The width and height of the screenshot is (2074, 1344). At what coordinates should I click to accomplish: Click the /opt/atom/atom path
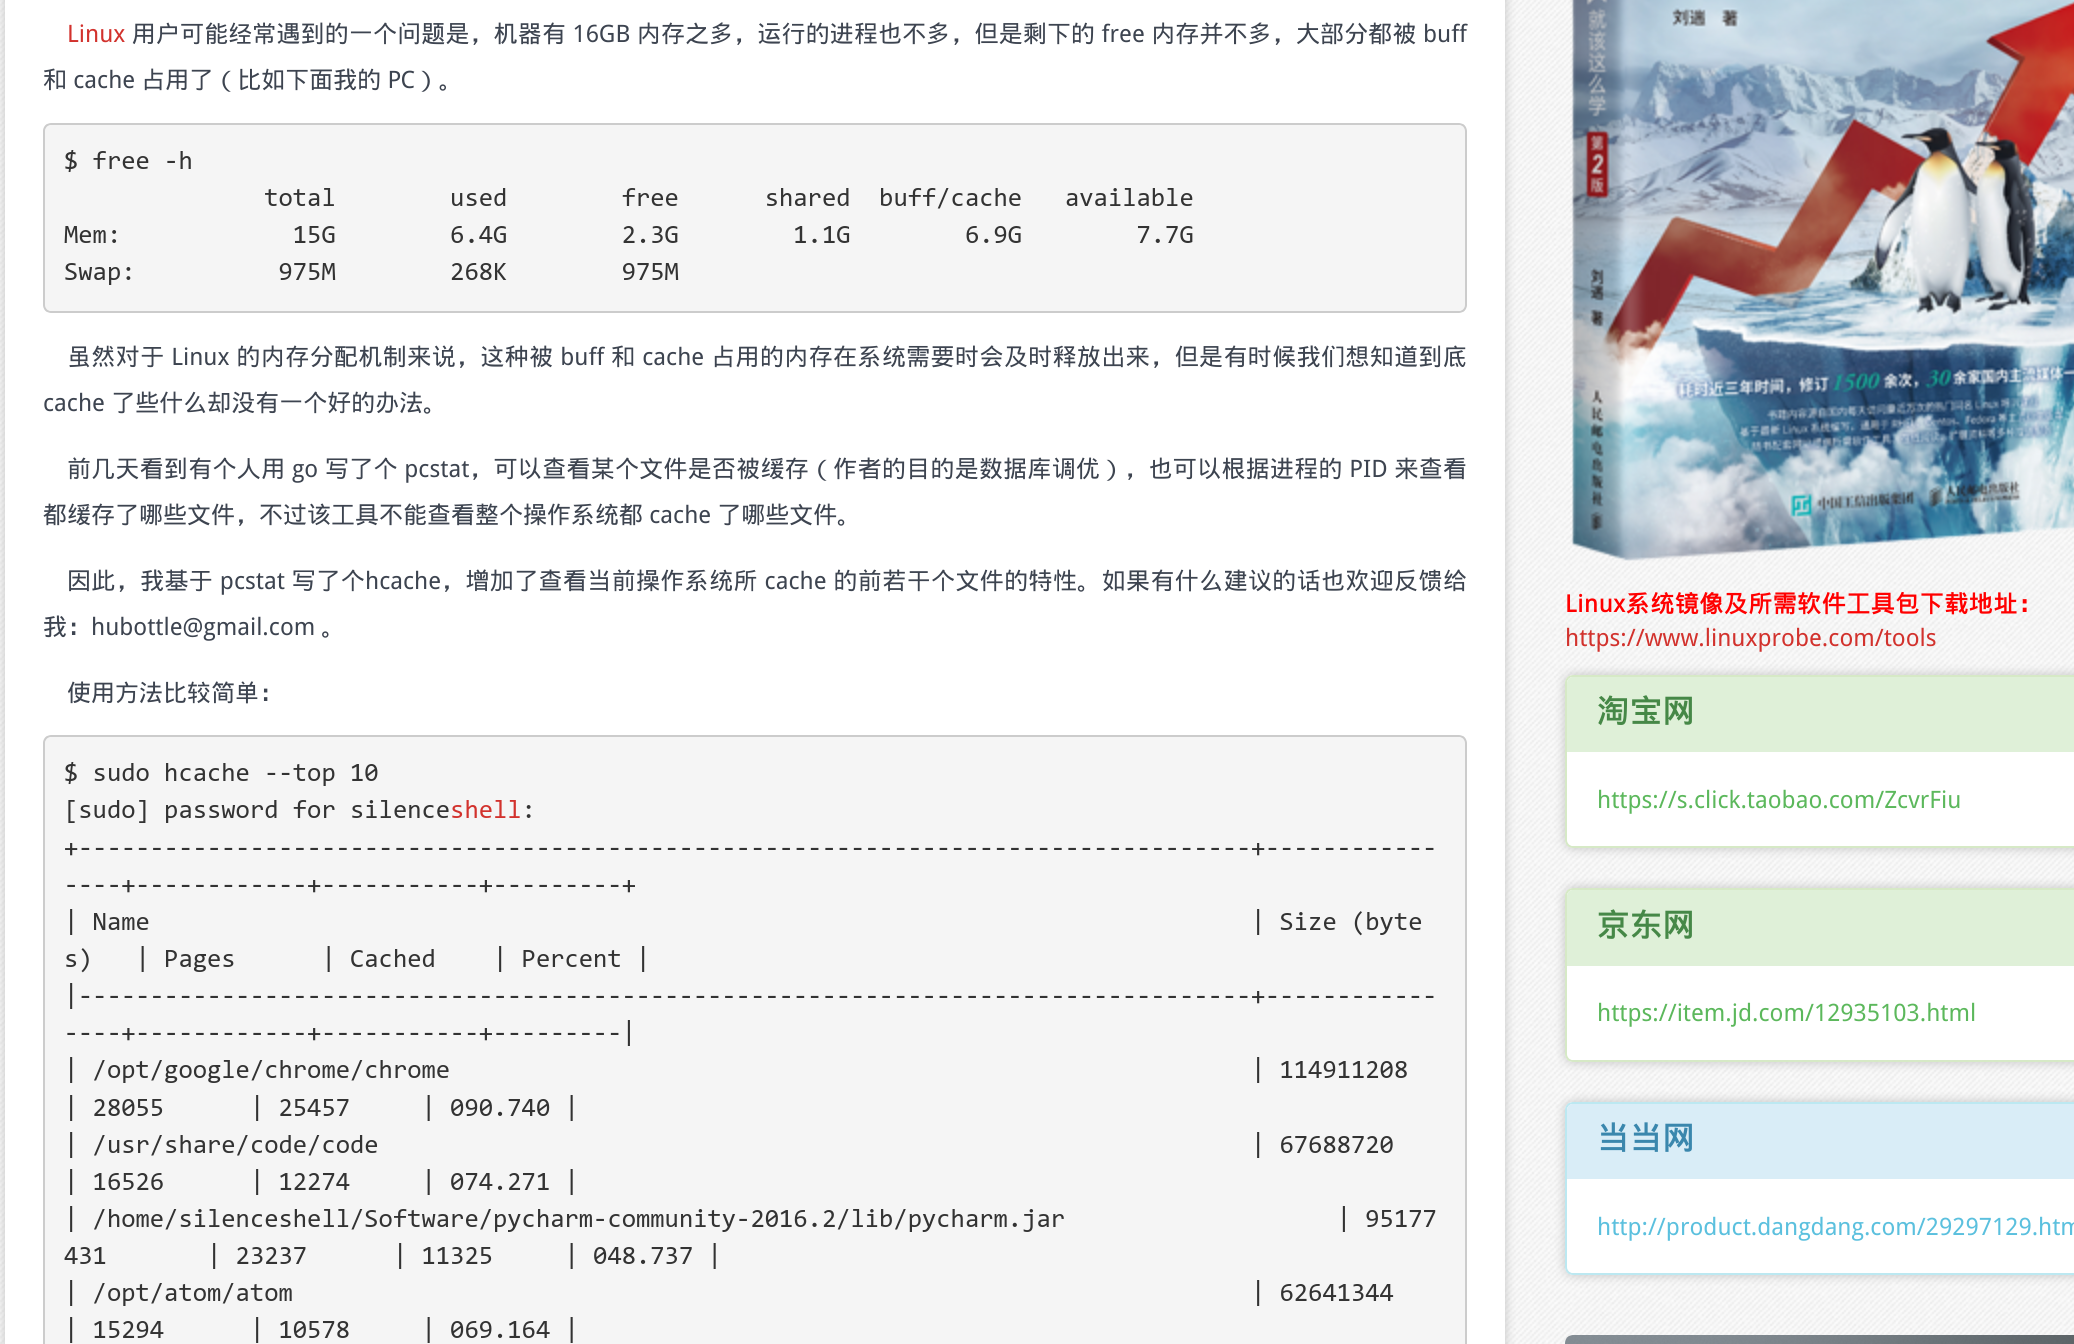(193, 1293)
